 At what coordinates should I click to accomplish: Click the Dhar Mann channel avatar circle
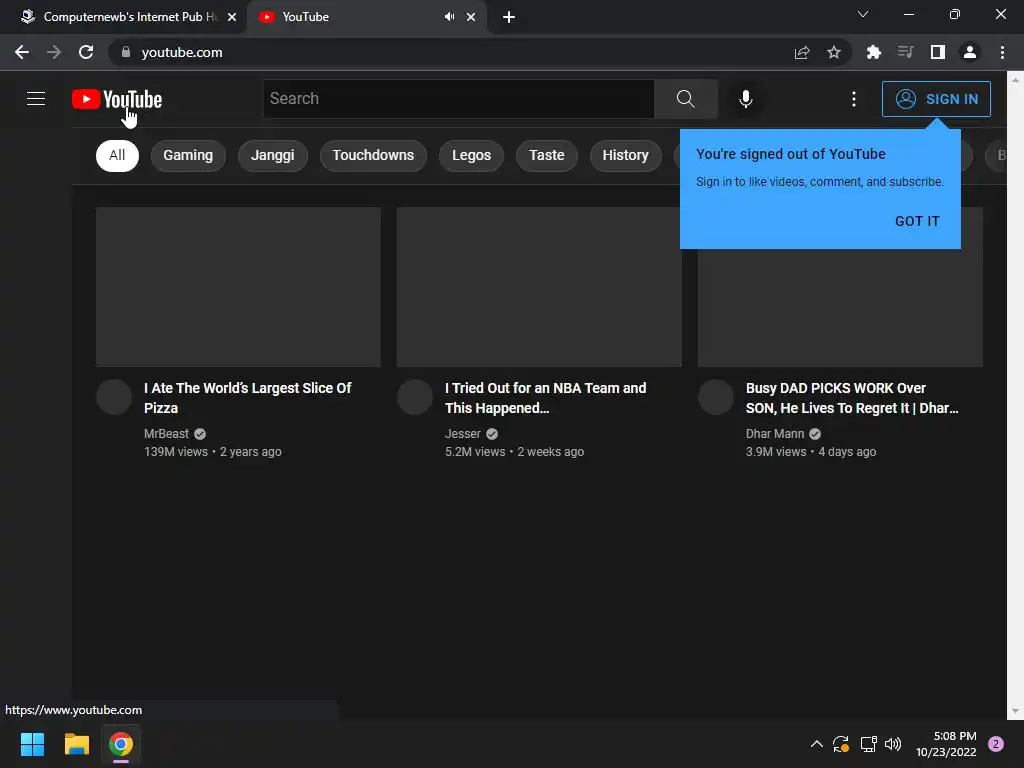tap(716, 397)
